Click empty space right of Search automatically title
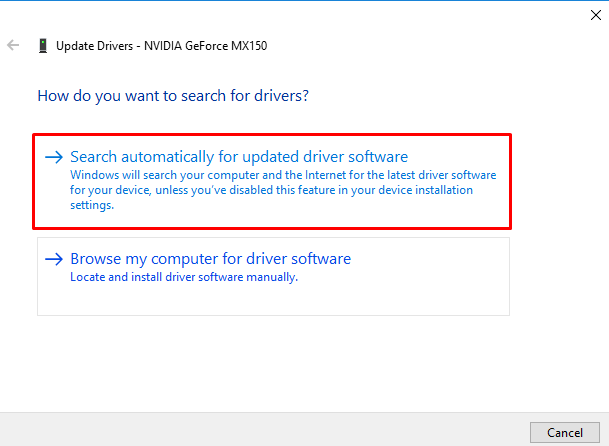 pos(460,157)
